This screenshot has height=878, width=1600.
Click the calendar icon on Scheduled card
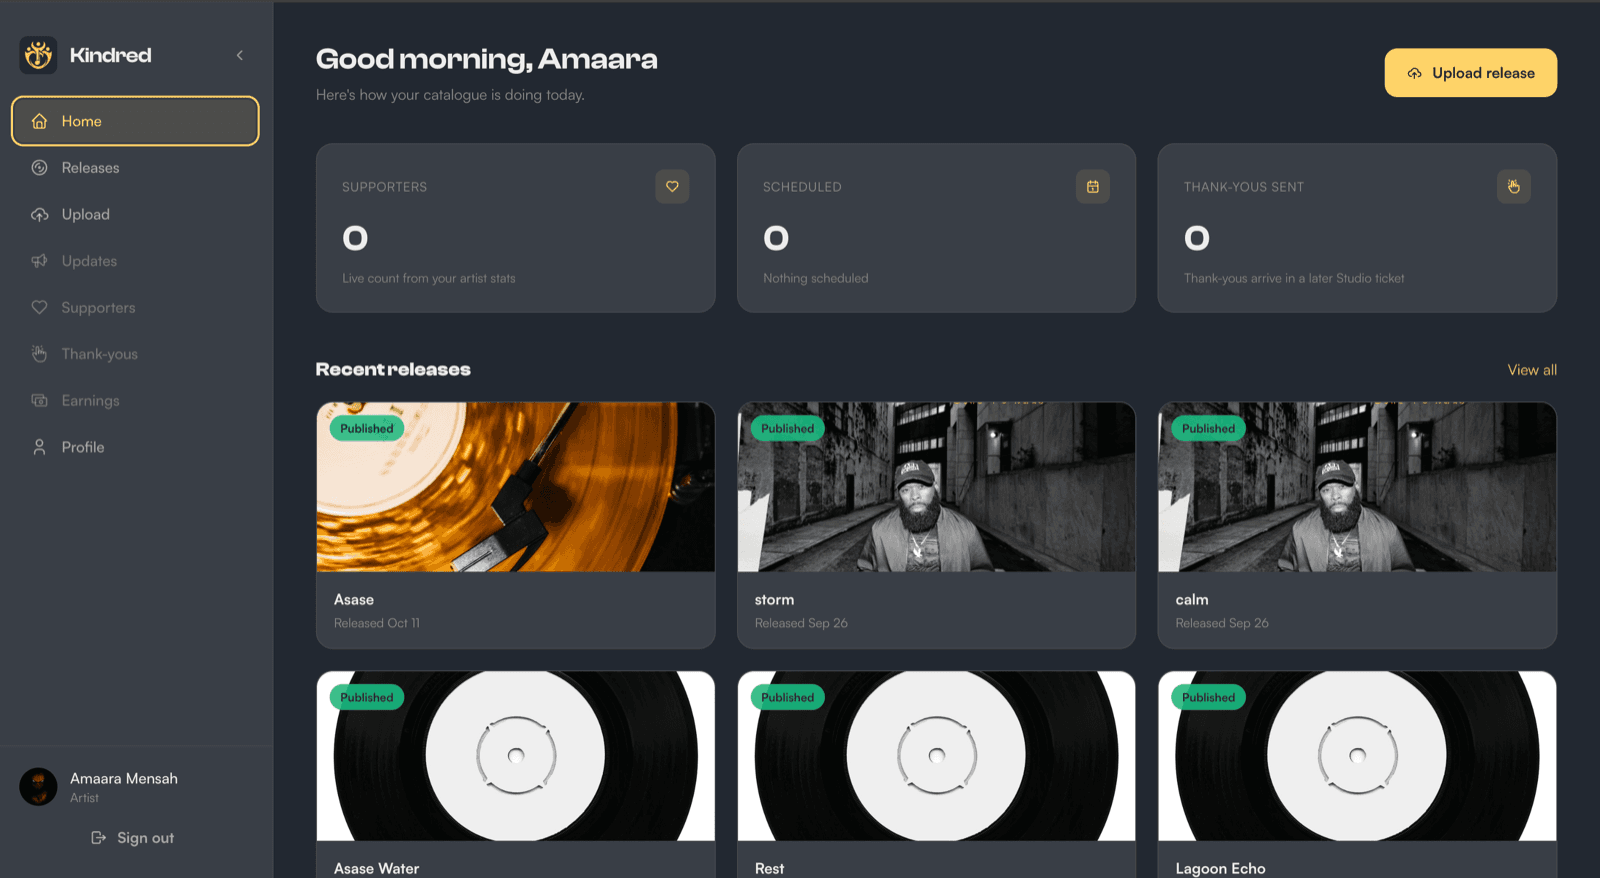[1093, 186]
